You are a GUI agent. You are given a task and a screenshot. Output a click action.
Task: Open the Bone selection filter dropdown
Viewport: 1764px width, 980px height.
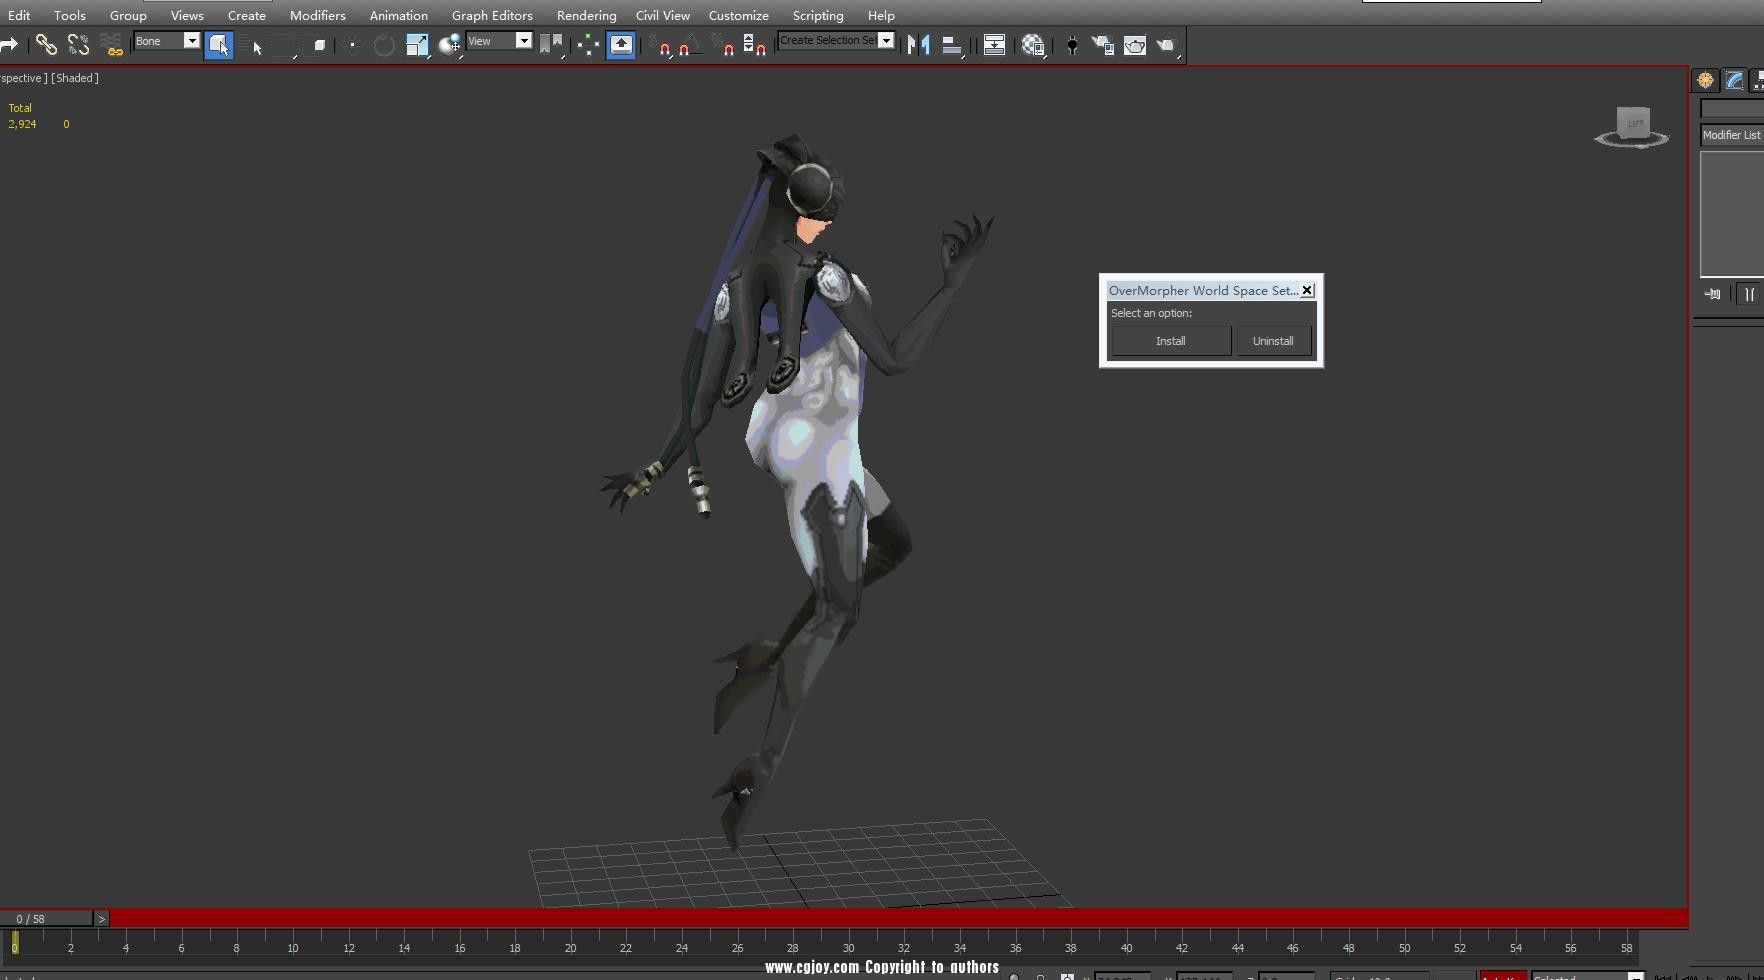(x=167, y=41)
